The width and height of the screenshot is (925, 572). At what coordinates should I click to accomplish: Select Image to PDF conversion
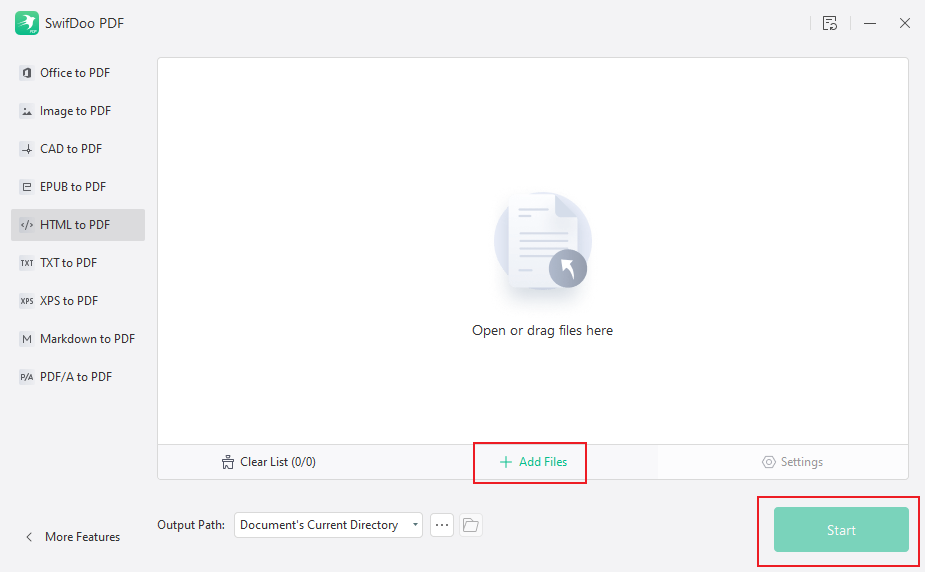click(78, 111)
